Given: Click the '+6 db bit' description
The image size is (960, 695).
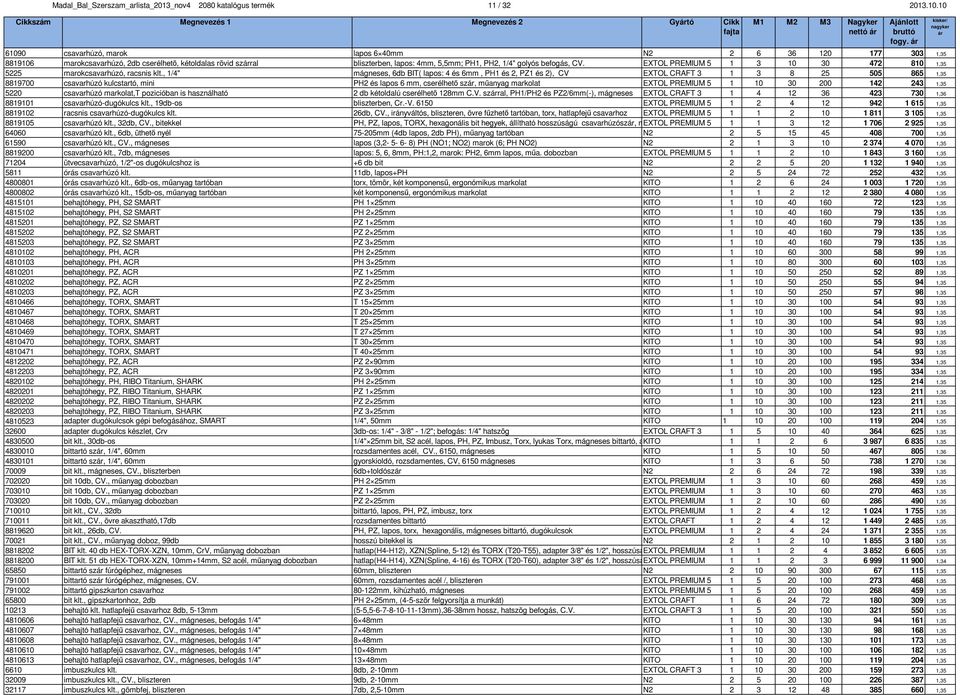Looking at the screenshot, I should 369,163.
